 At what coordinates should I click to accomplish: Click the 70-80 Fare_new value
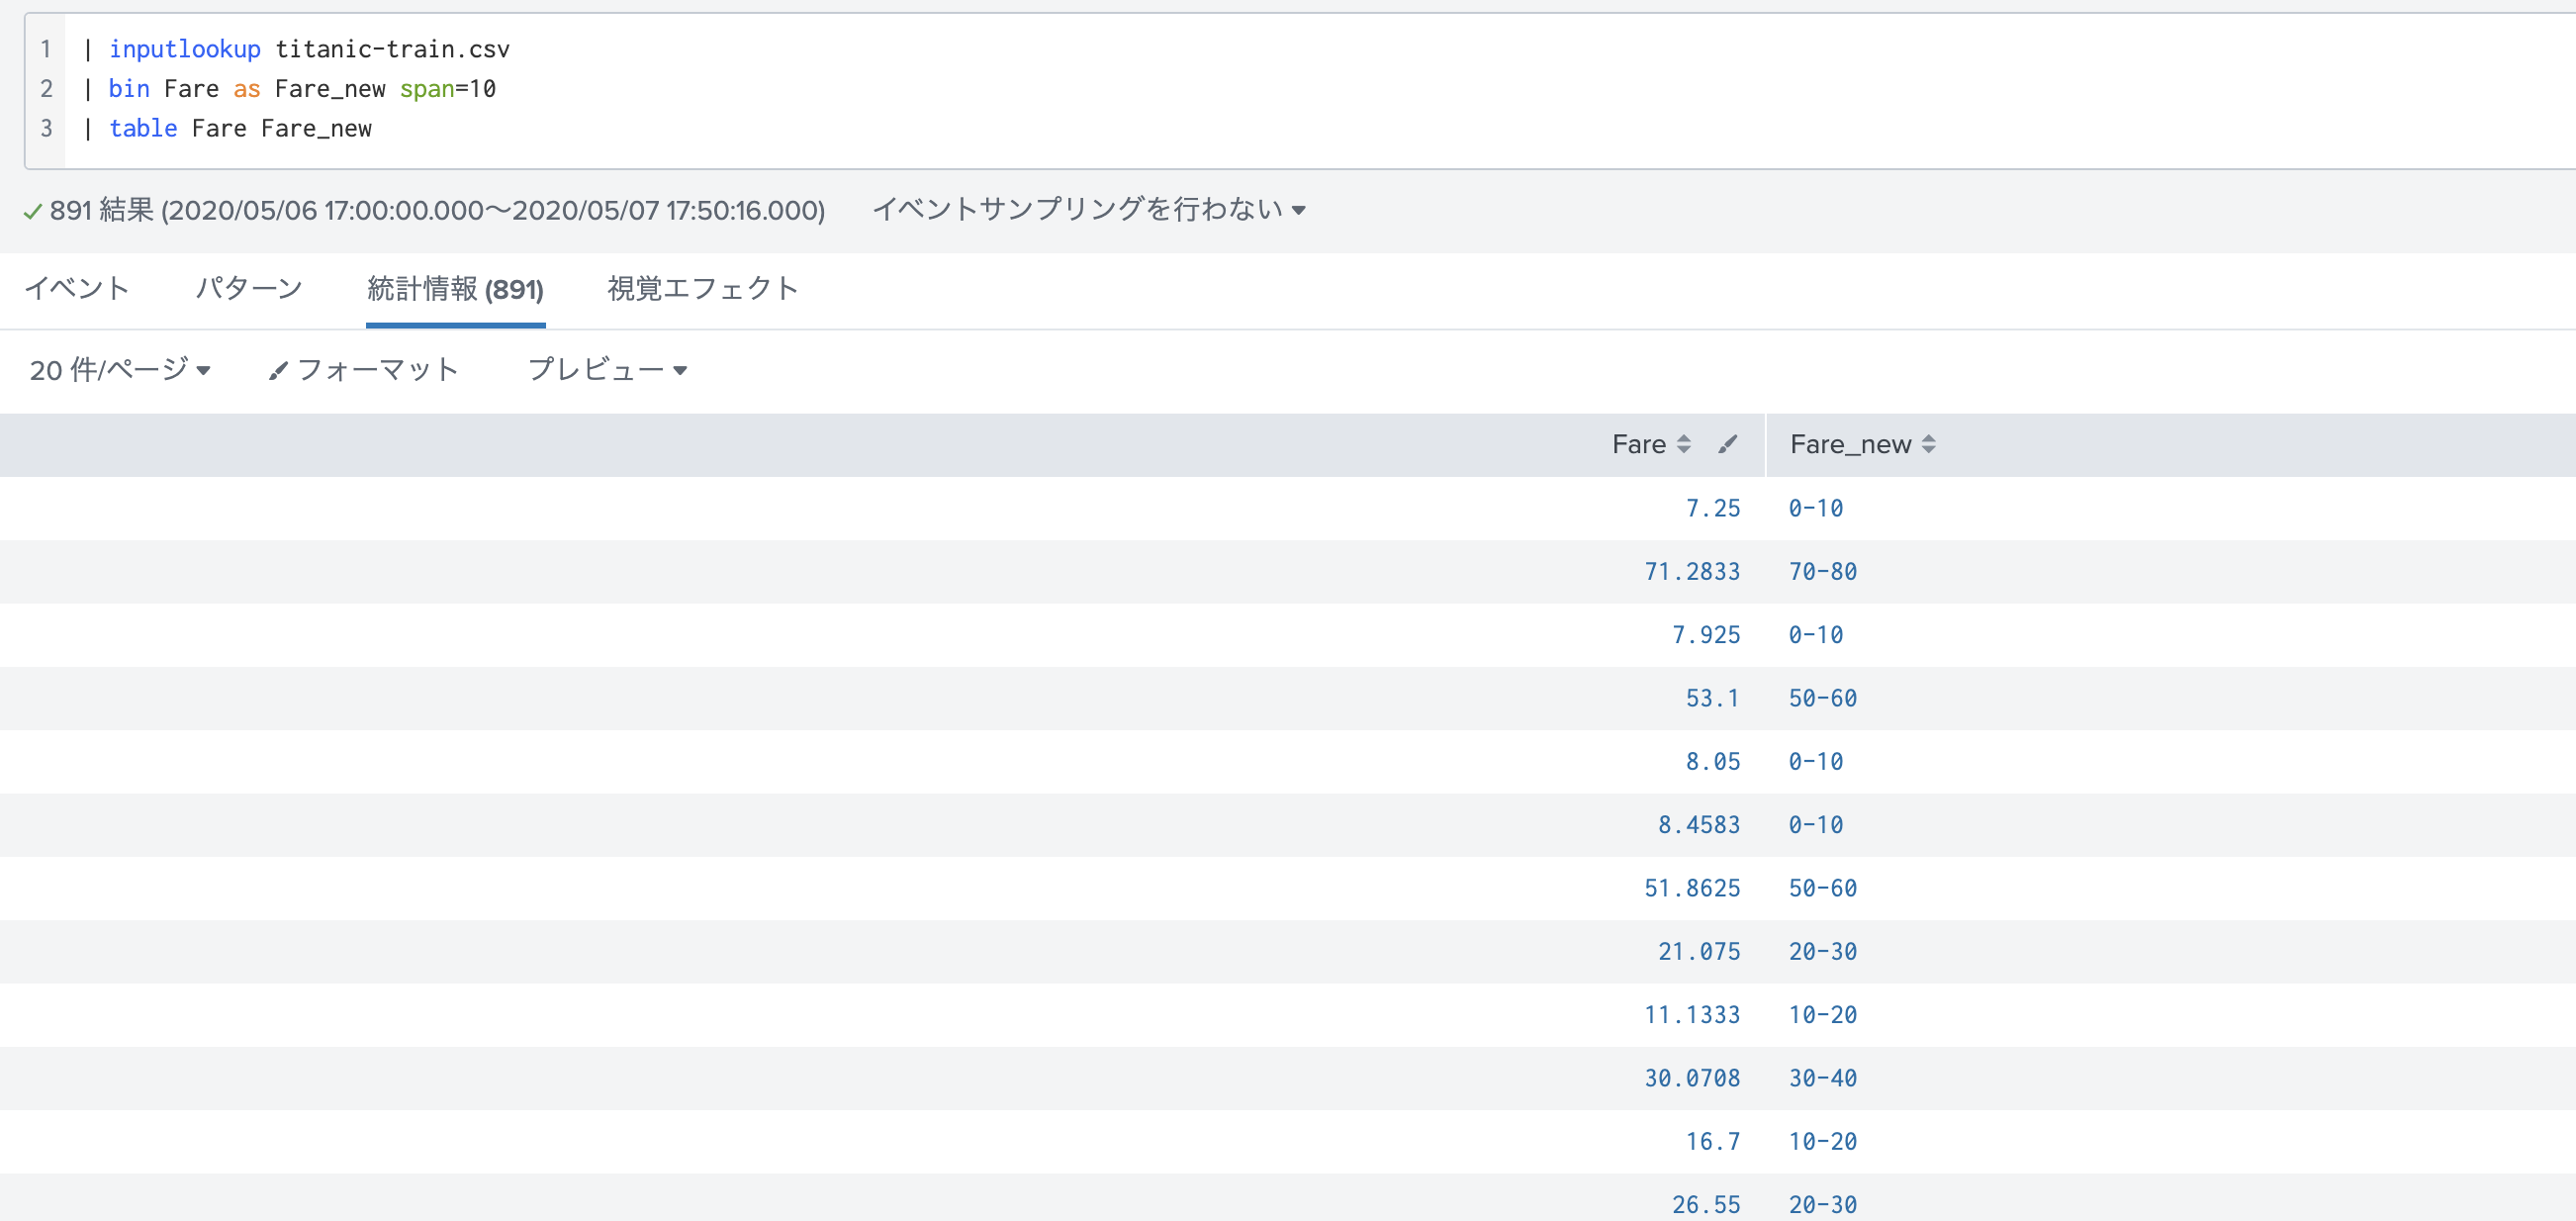coord(1822,571)
